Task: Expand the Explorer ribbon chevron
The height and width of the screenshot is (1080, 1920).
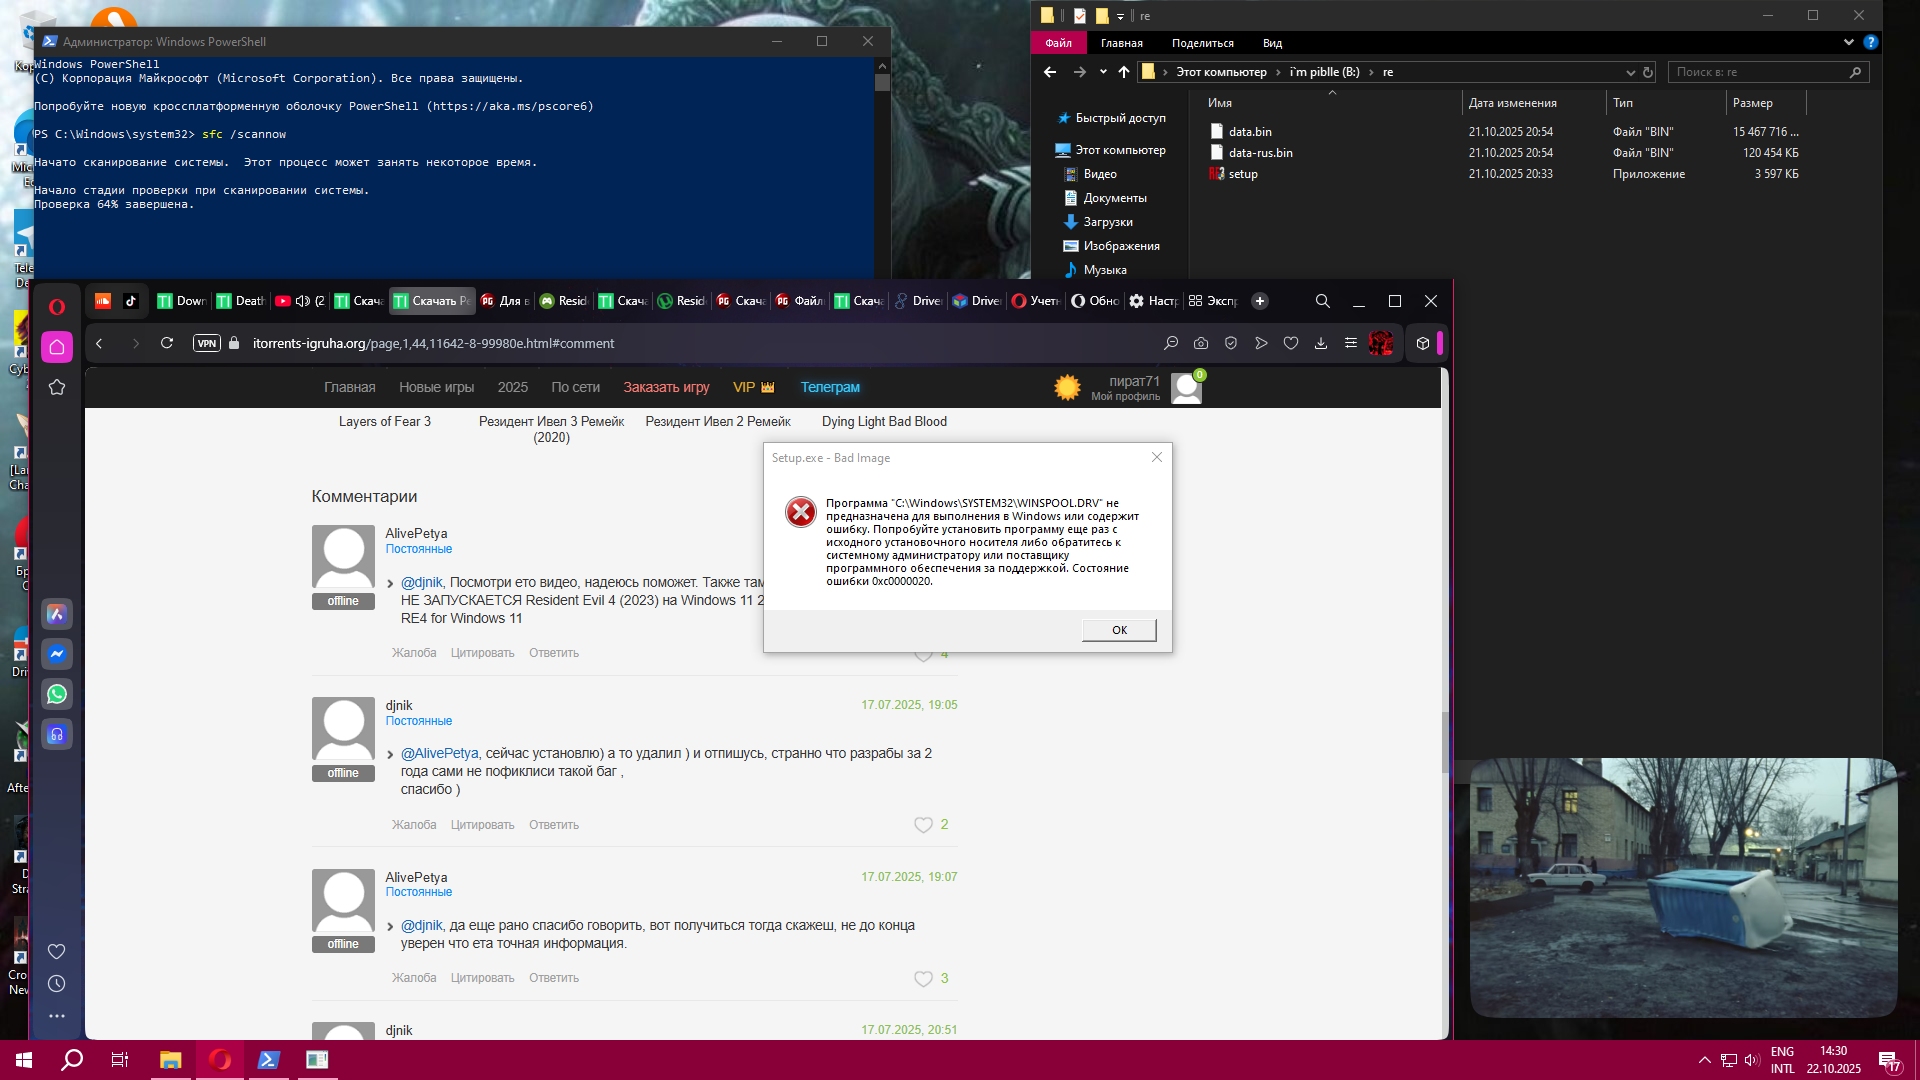Action: pos(1848,43)
